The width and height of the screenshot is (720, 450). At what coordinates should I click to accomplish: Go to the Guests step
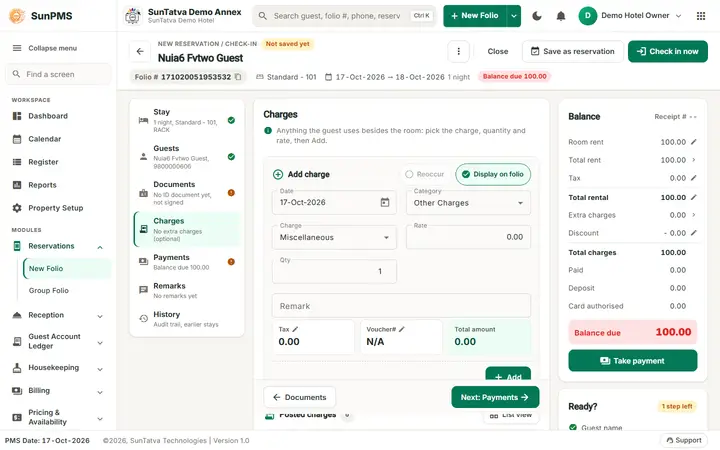point(187,157)
